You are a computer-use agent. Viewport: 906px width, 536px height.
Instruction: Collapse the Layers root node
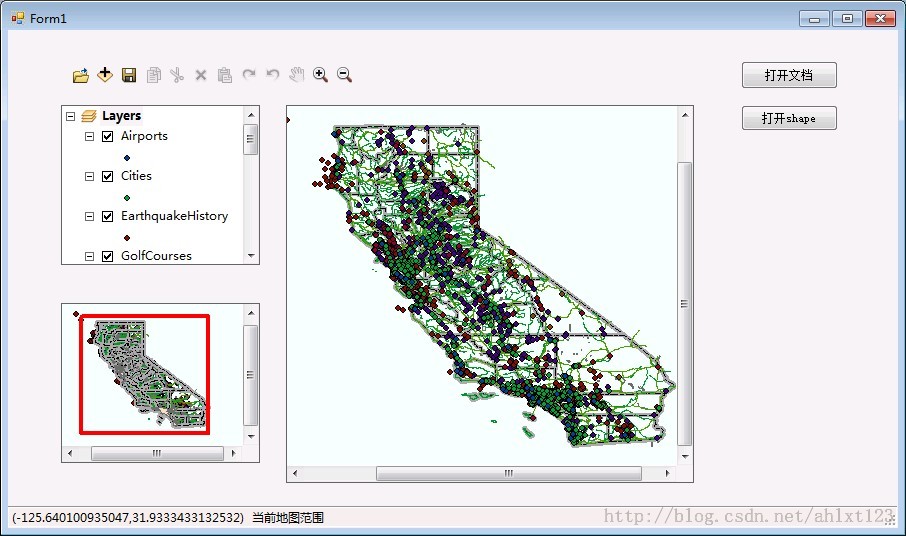[x=70, y=116]
